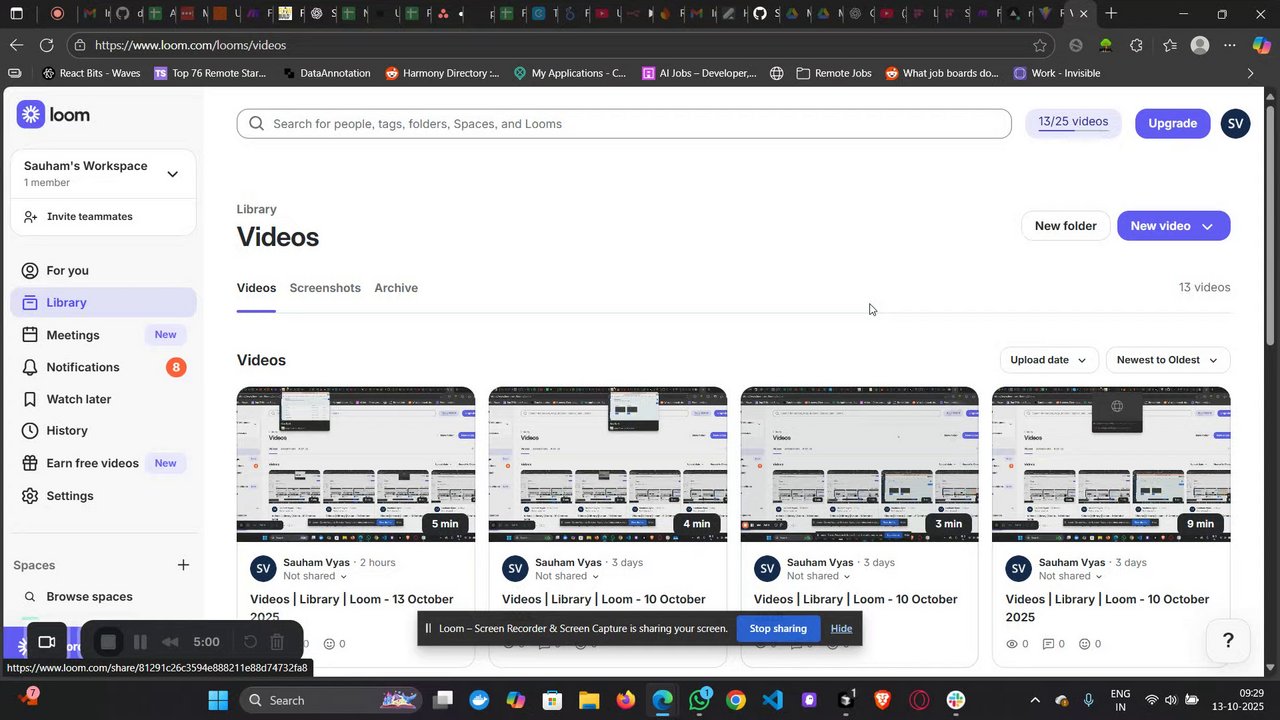Click New folder

click(x=1065, y=226)
